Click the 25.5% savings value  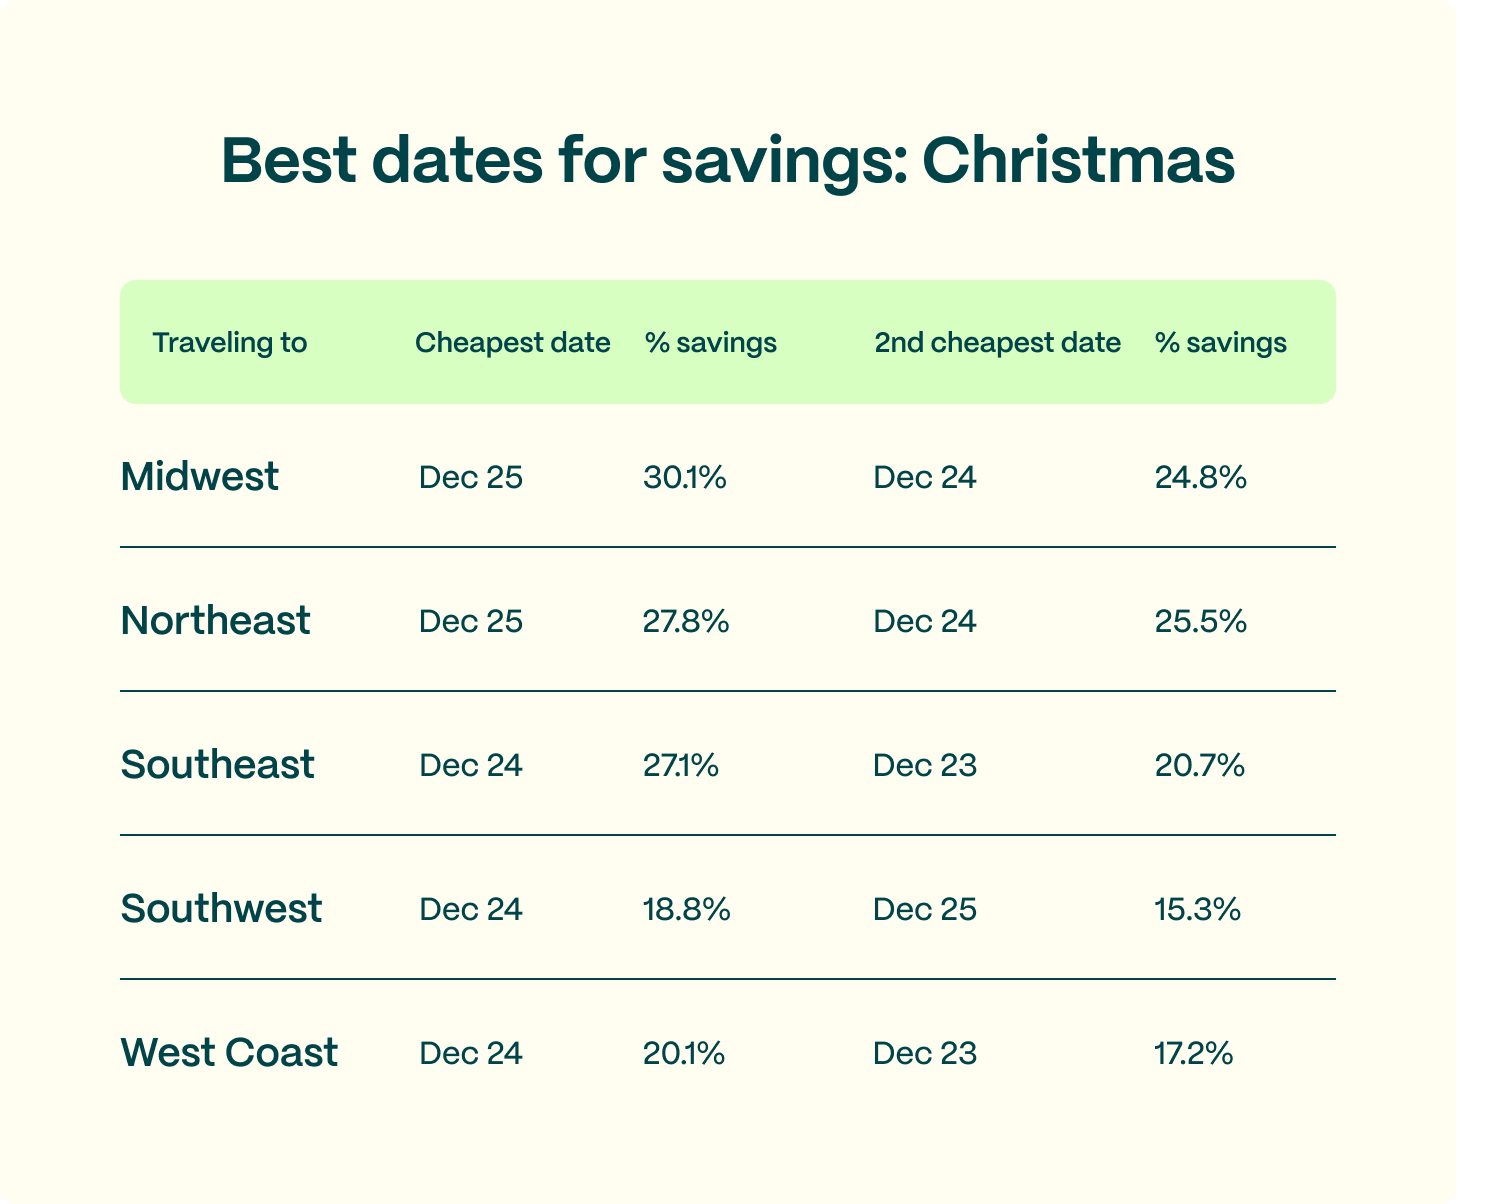click(1200, 622)
